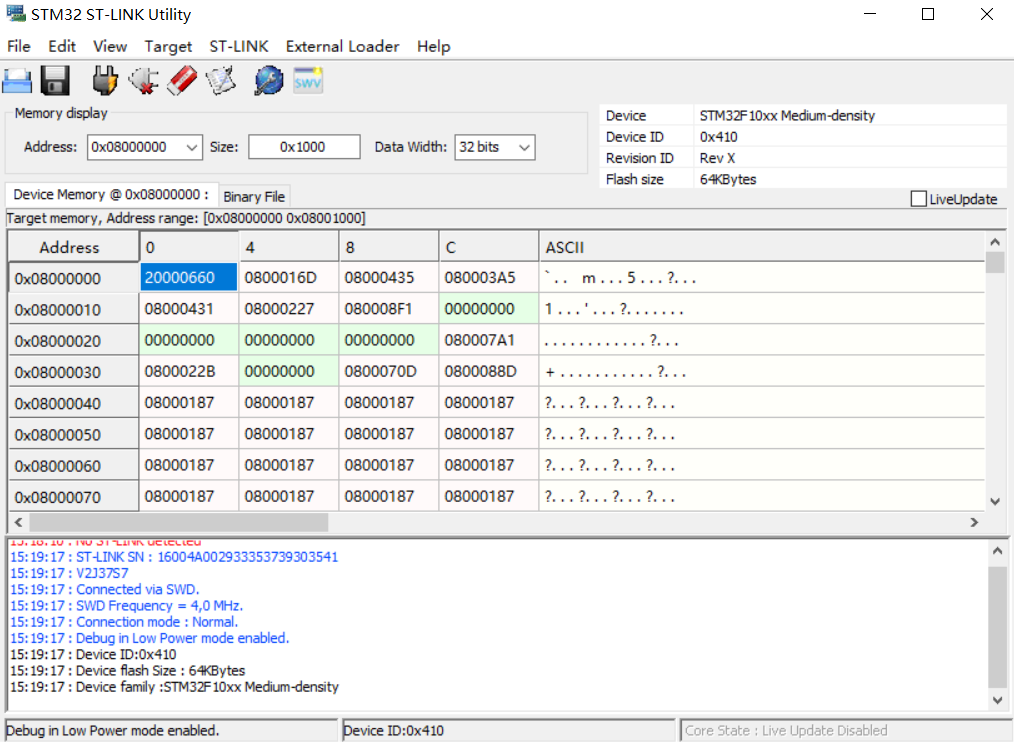Select row address 0x08000020
This screenshot has width=1014, height=742.
(x=73, y=340)
